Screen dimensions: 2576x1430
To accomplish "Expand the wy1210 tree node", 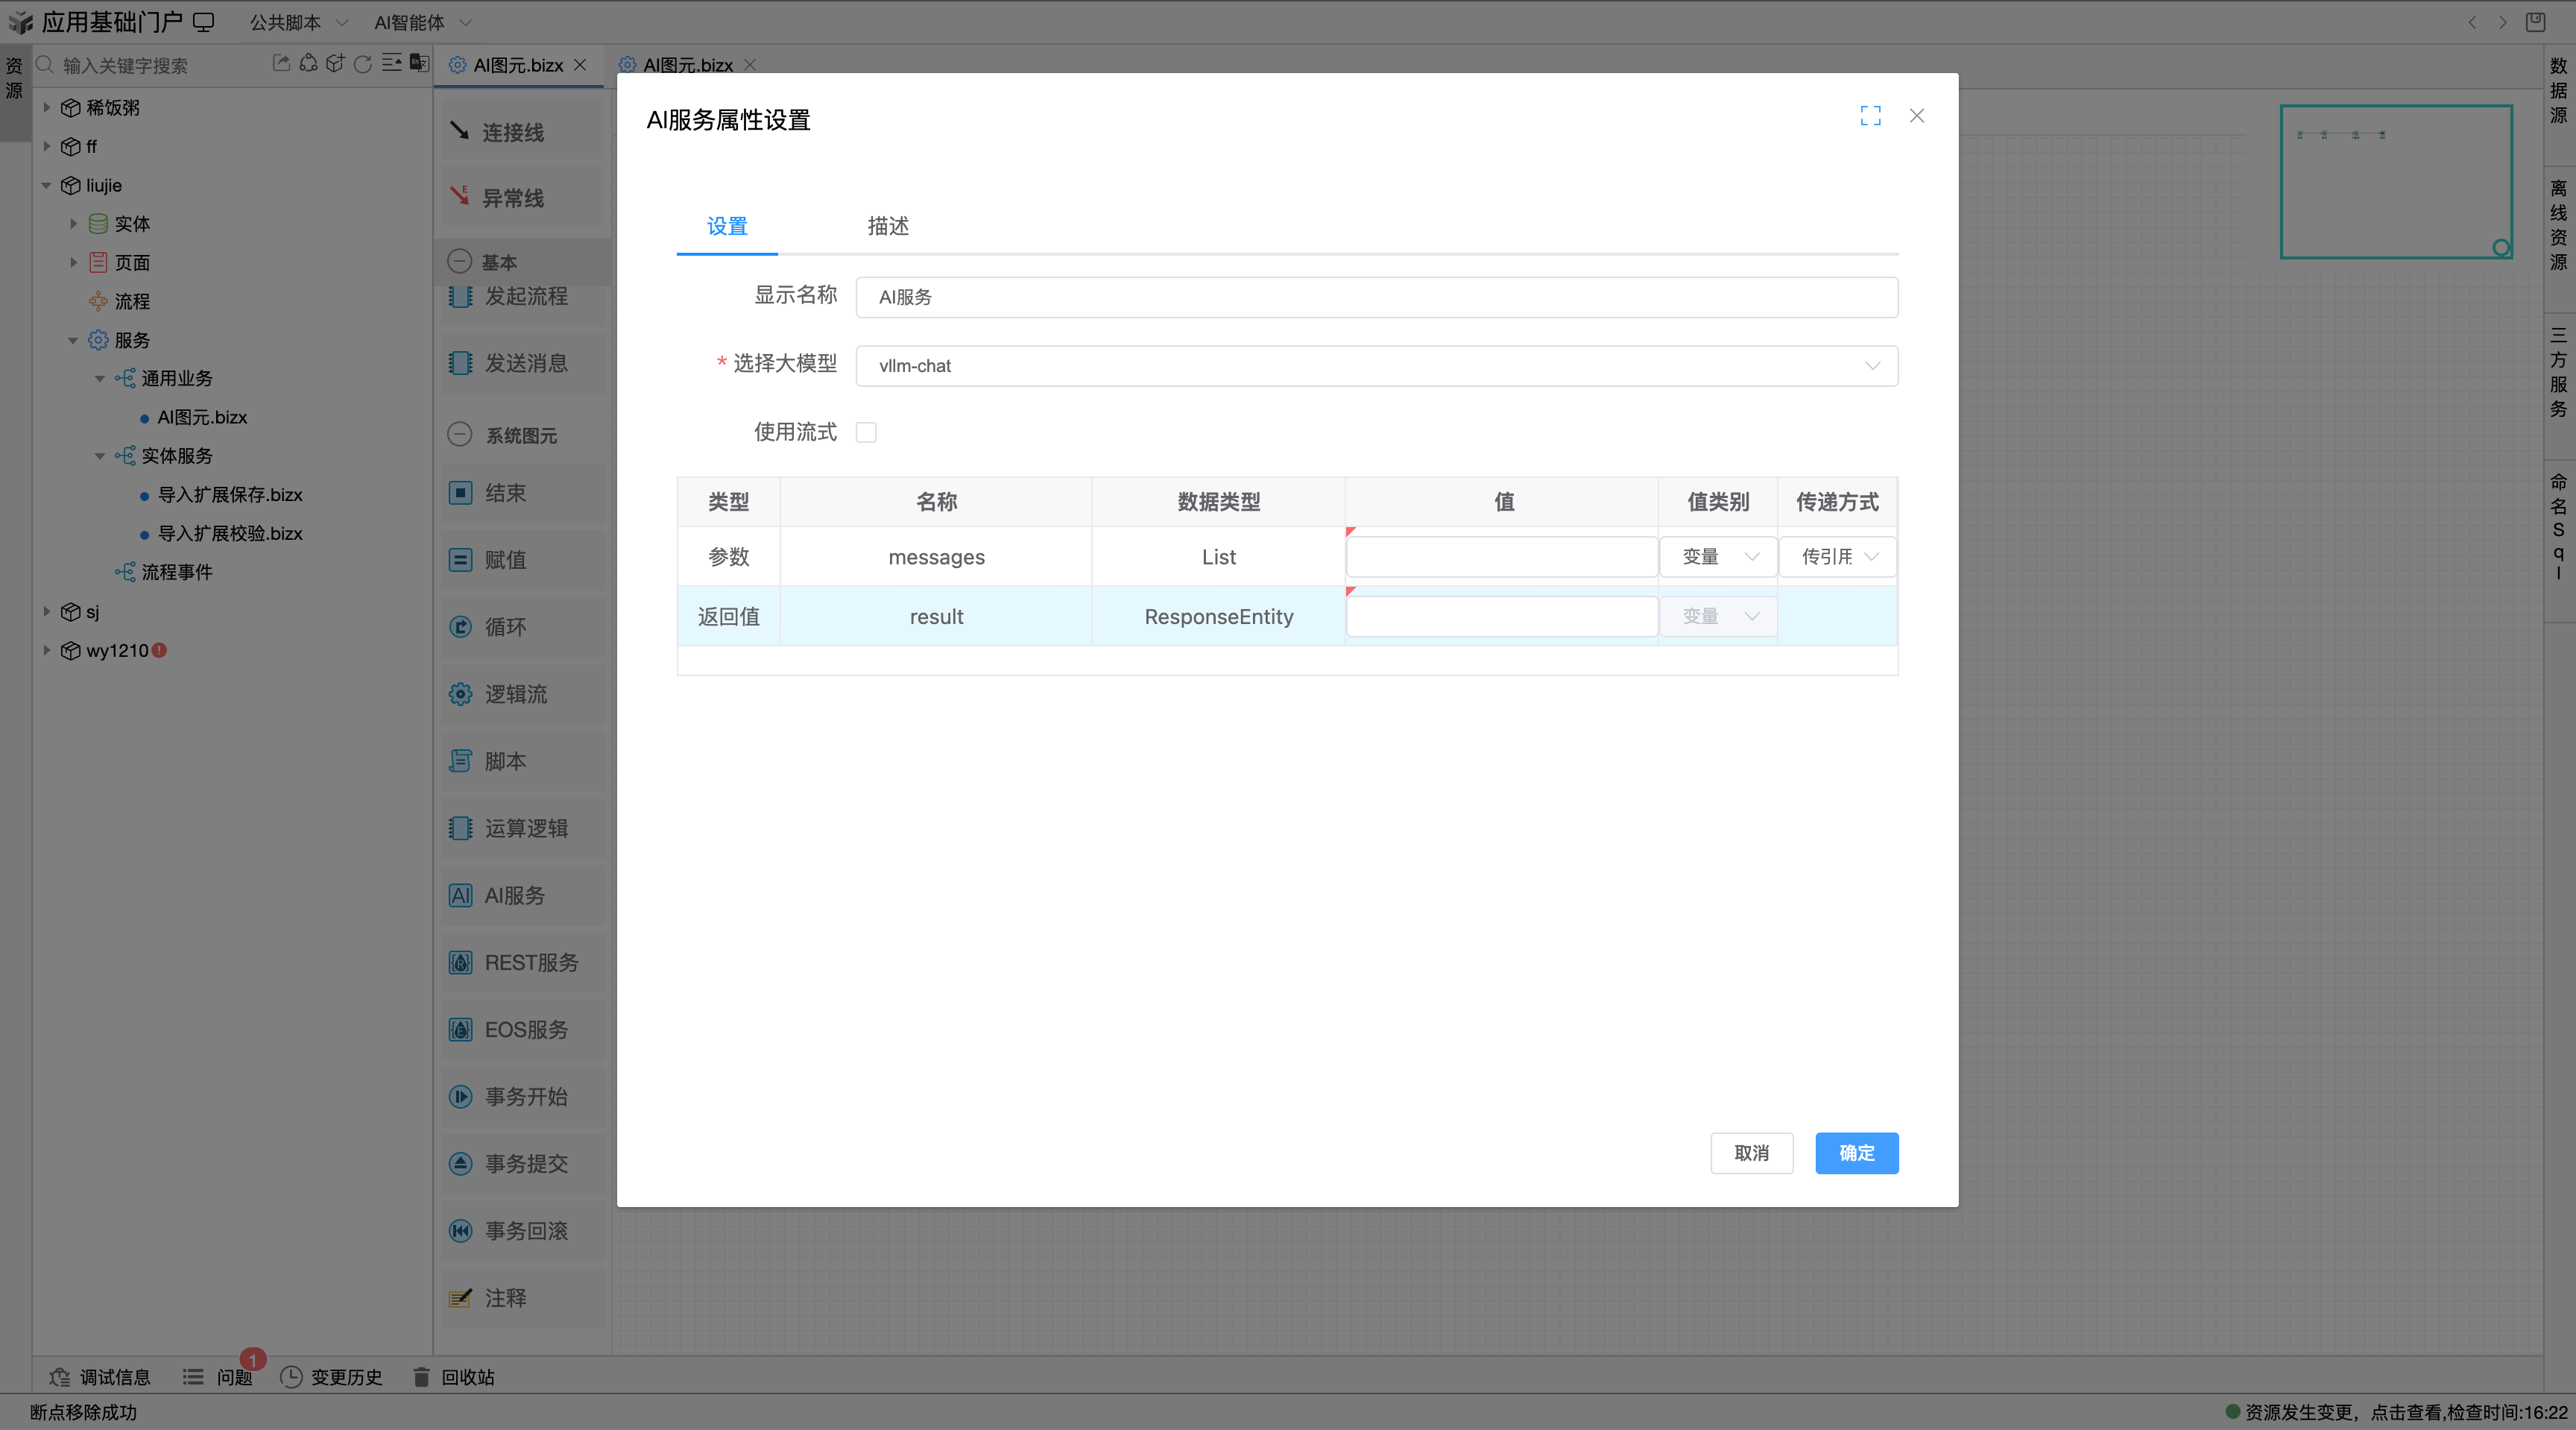I will (46, 650).
